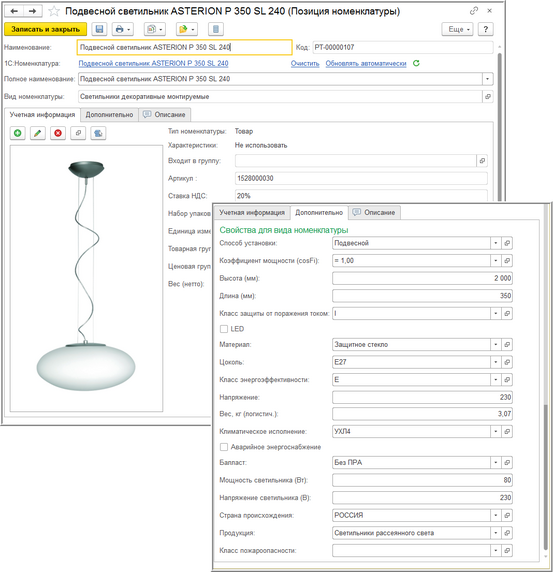Close the item form window
Viewport: 553px width, 572px height.
(490, 11)
